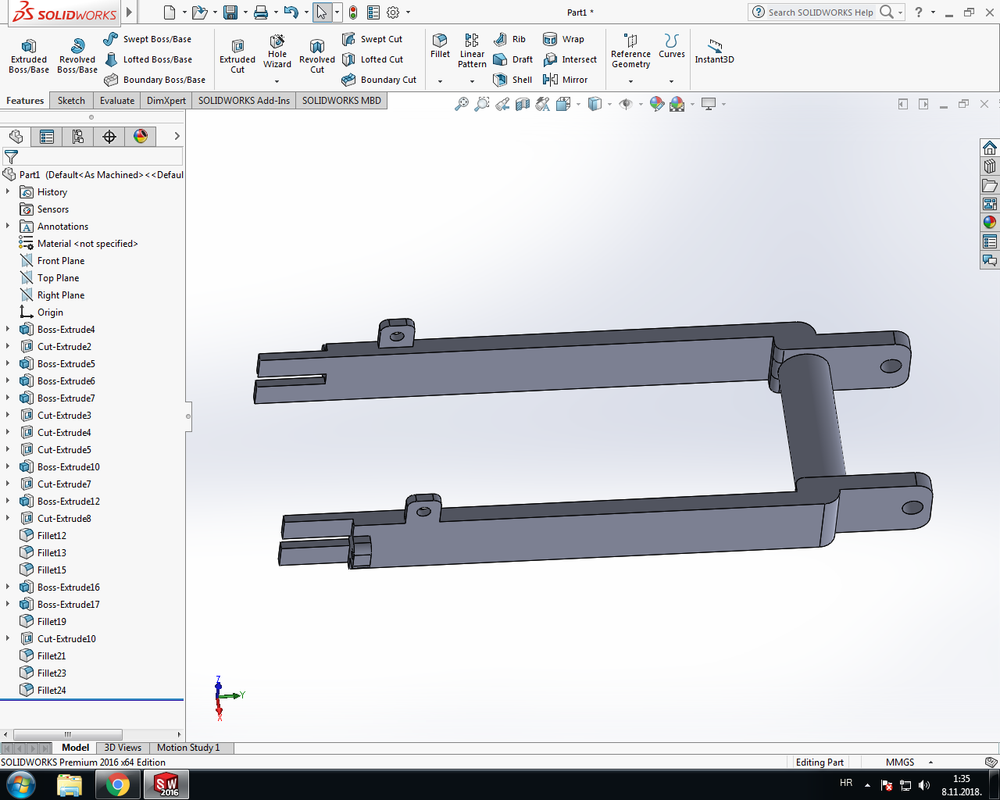Viewport: 1000px width, 800px height.
Task: Select Fillet24 in the feature tree
Action: click(x=43, y=690)
